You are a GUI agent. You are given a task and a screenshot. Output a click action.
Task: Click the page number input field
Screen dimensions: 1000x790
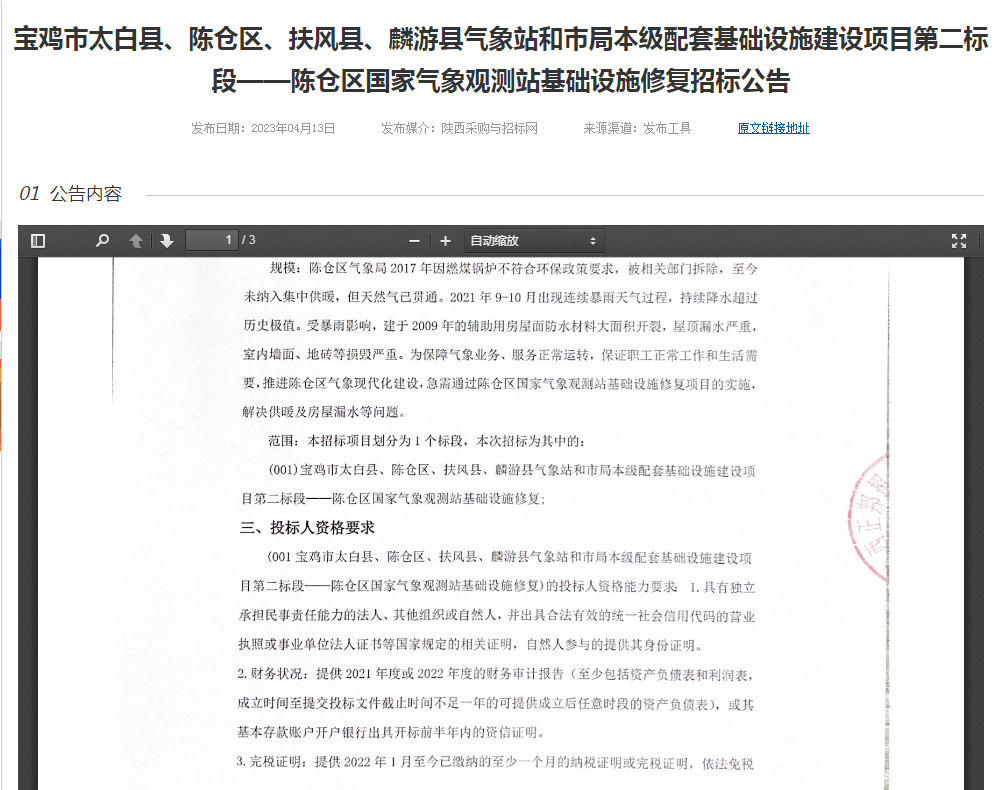(x=211, y=240)
